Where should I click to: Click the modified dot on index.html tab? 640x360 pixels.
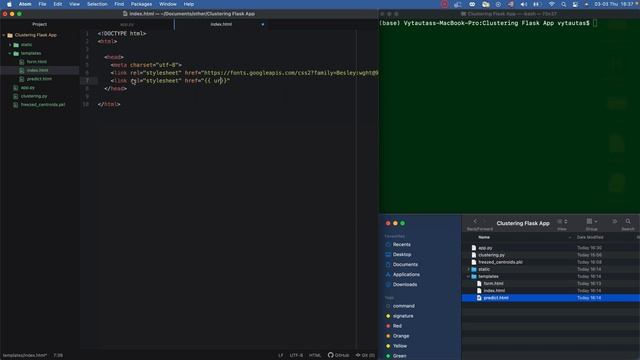click(262, 24)
